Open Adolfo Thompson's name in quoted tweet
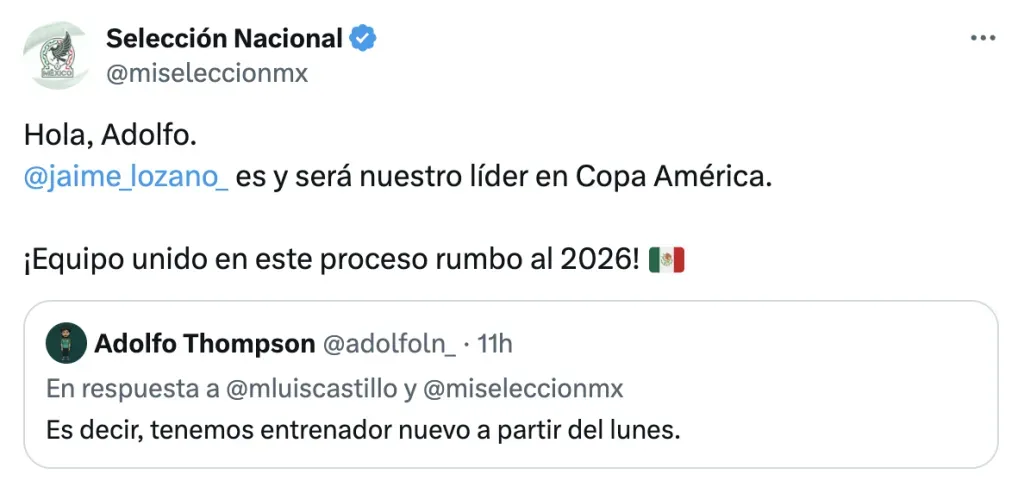Image resolution: width=1024 pixels, height=493 pixels. tap(204, 344)
